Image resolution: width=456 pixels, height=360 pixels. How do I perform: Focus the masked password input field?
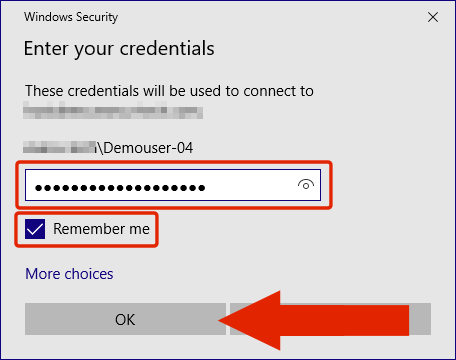(x=173, y=185)
